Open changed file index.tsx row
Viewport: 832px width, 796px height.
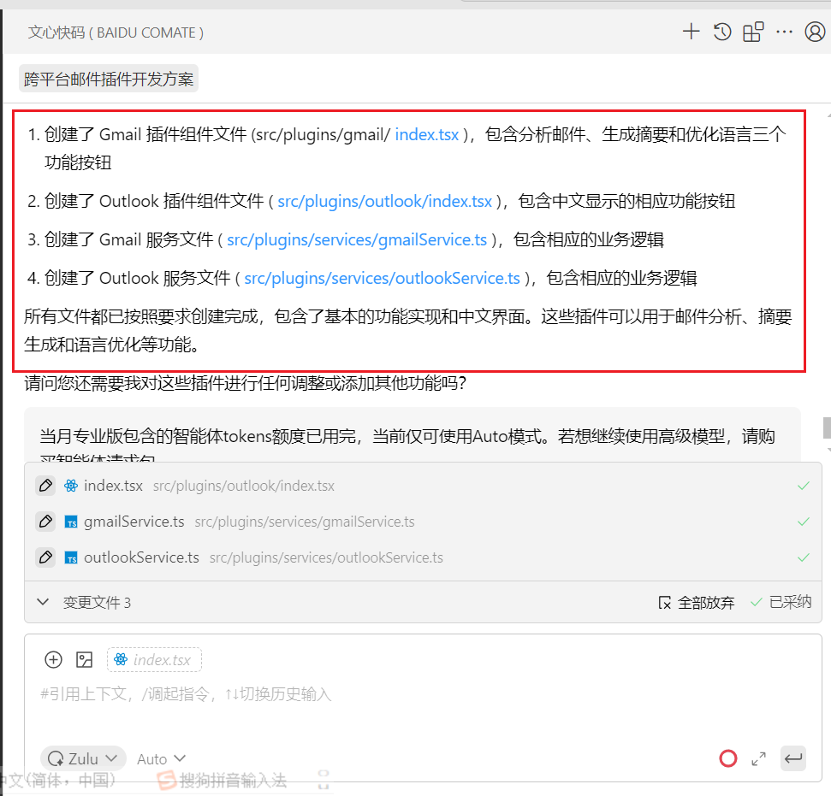tap(423, 486)
